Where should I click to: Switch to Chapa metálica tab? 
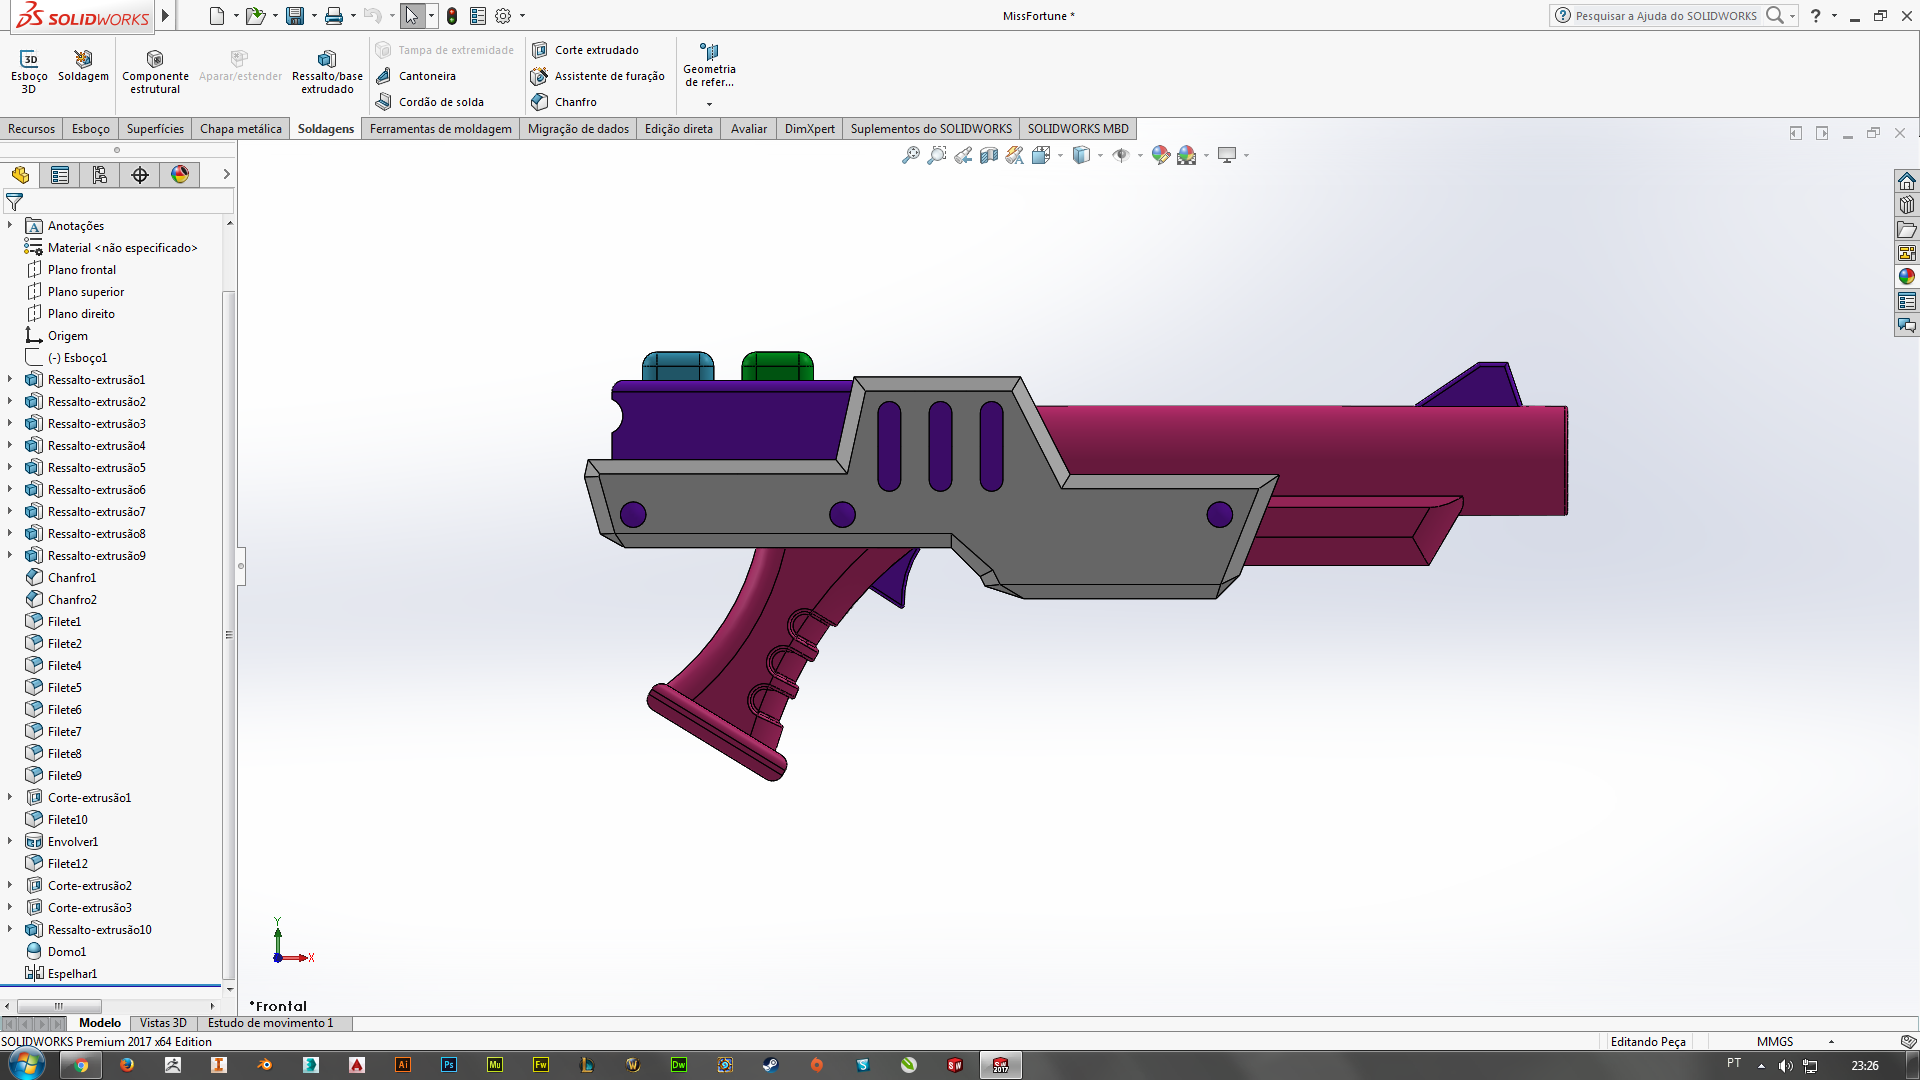click(241, 129)
